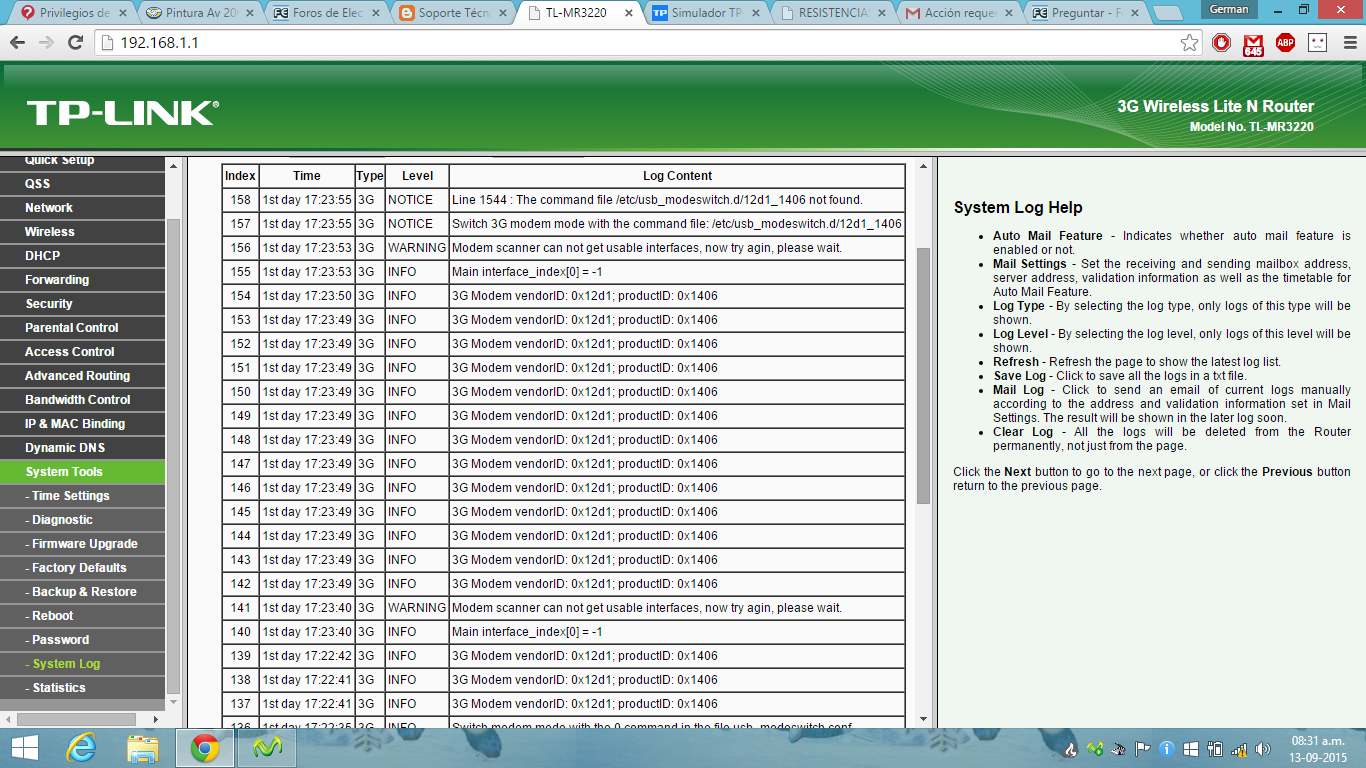Viewport: 1366px width, 768px height.
Task: Click the face icon extension
Action: point(1317,43)
